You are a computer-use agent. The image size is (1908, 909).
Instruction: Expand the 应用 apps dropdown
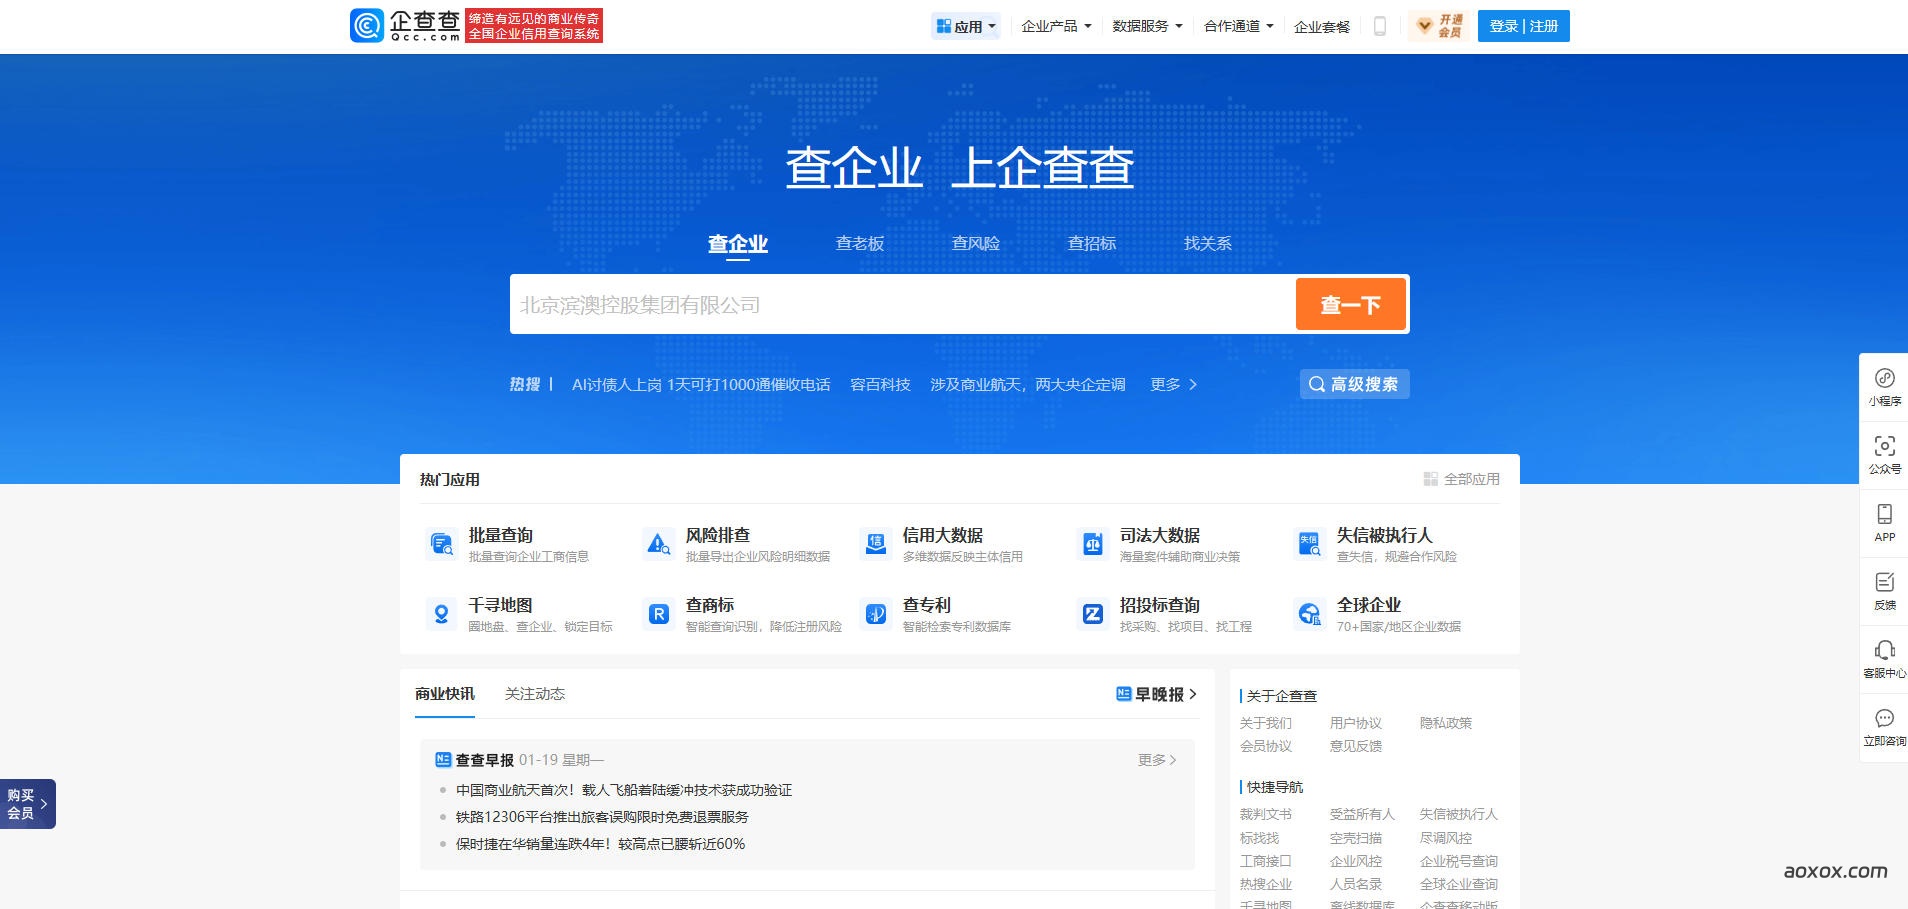[x=966, y=26]
